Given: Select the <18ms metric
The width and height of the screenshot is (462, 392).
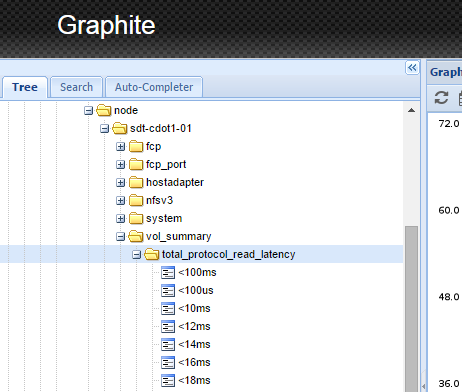Looking at the screenshot, I should tap(194, 380).
